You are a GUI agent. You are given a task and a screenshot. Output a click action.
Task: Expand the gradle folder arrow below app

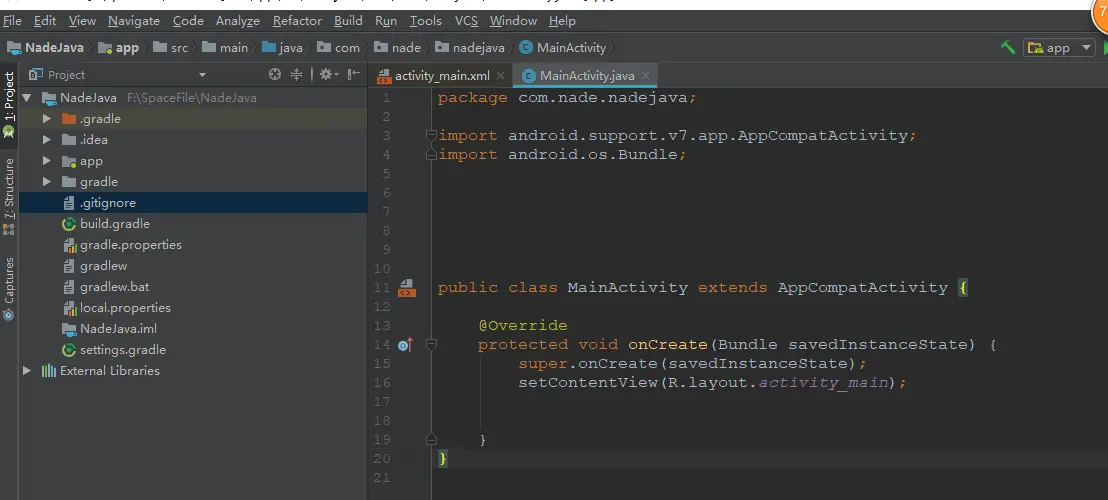pyautogui.click(x=47, y=181)
